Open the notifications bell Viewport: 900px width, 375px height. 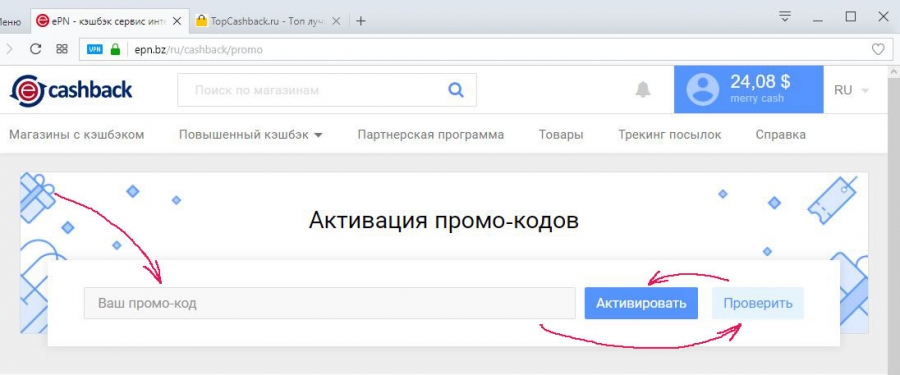click(643, 90)
